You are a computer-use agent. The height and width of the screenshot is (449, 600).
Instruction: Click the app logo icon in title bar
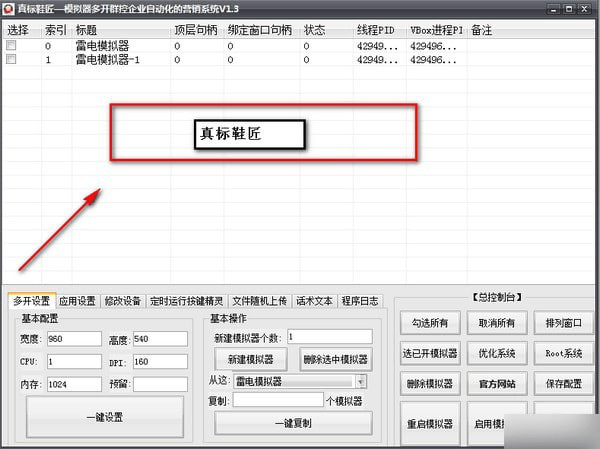point(8,8)
